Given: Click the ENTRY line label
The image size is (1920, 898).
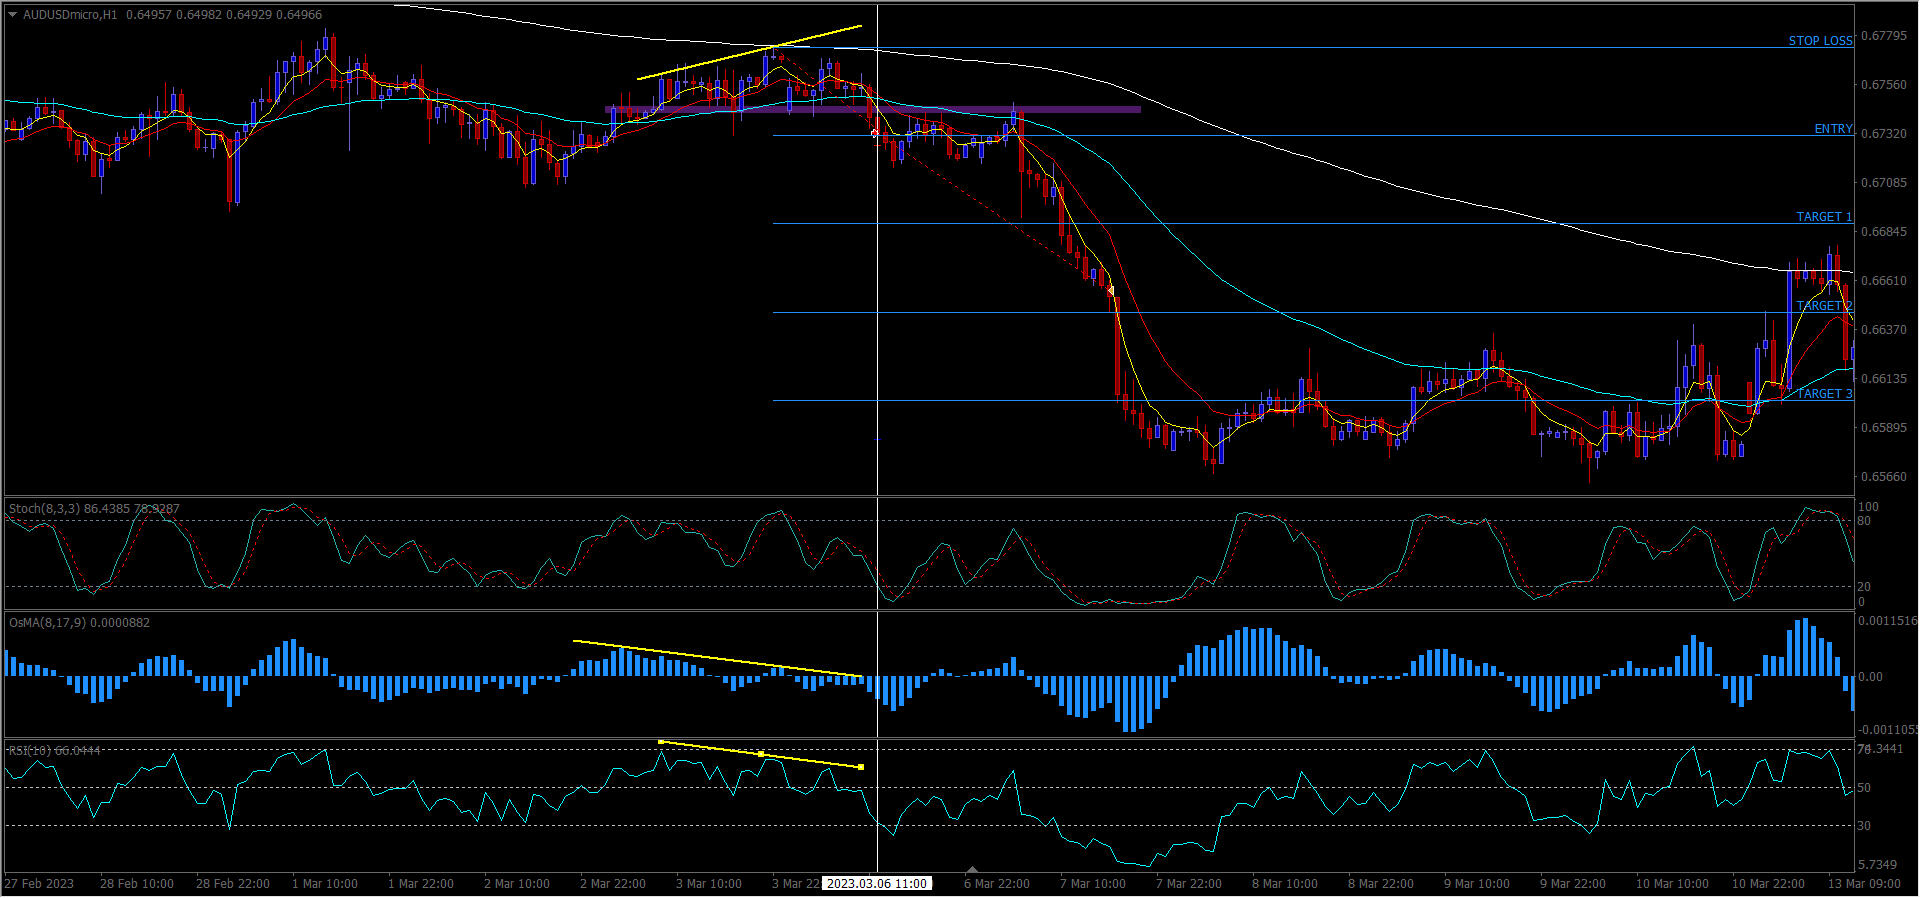Looking at the screenshot, I should point(1833,129).
